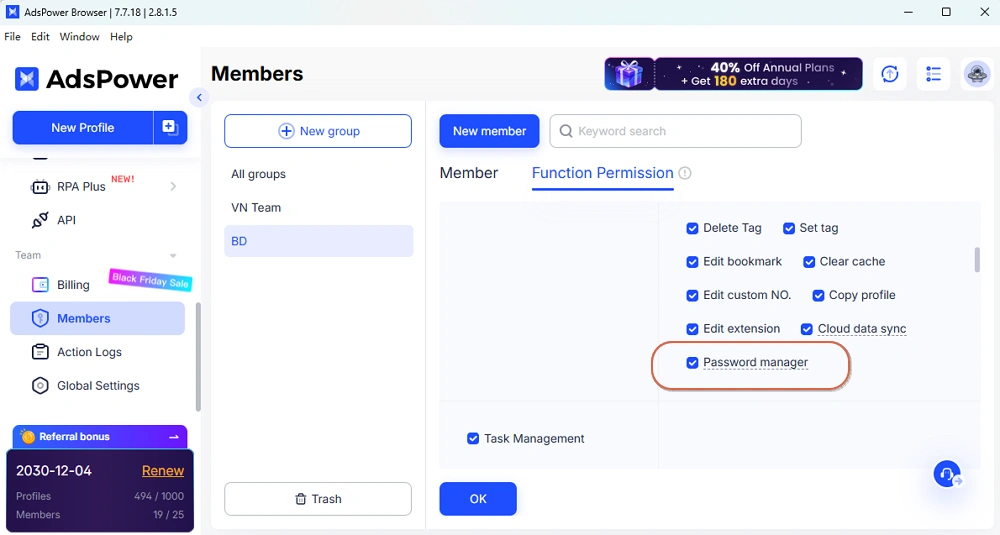Open the update sync icon in header

tap(890, 74)
